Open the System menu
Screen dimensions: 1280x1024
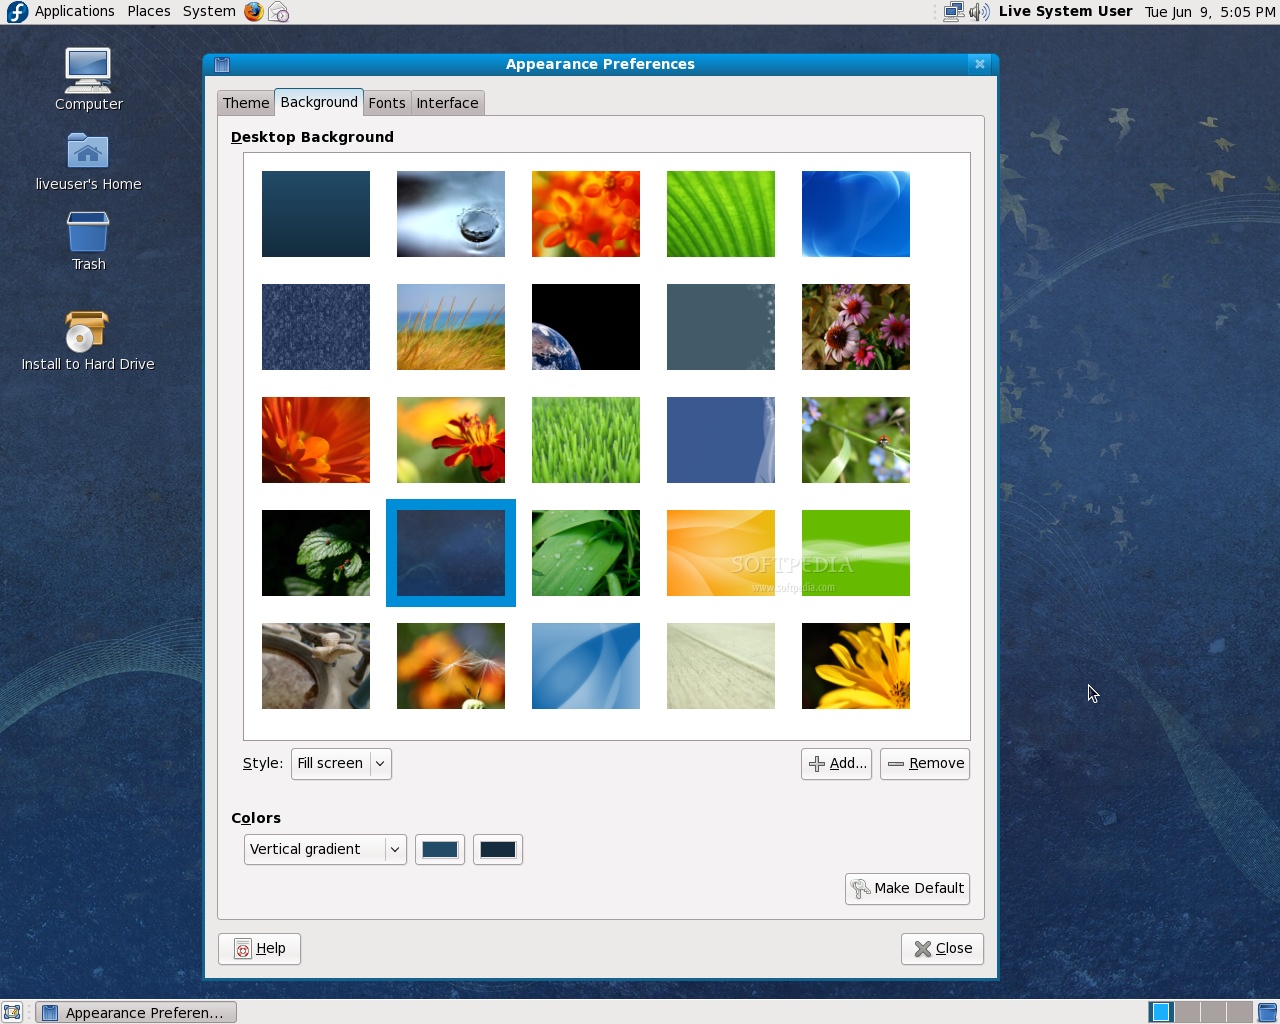(209, 11)
